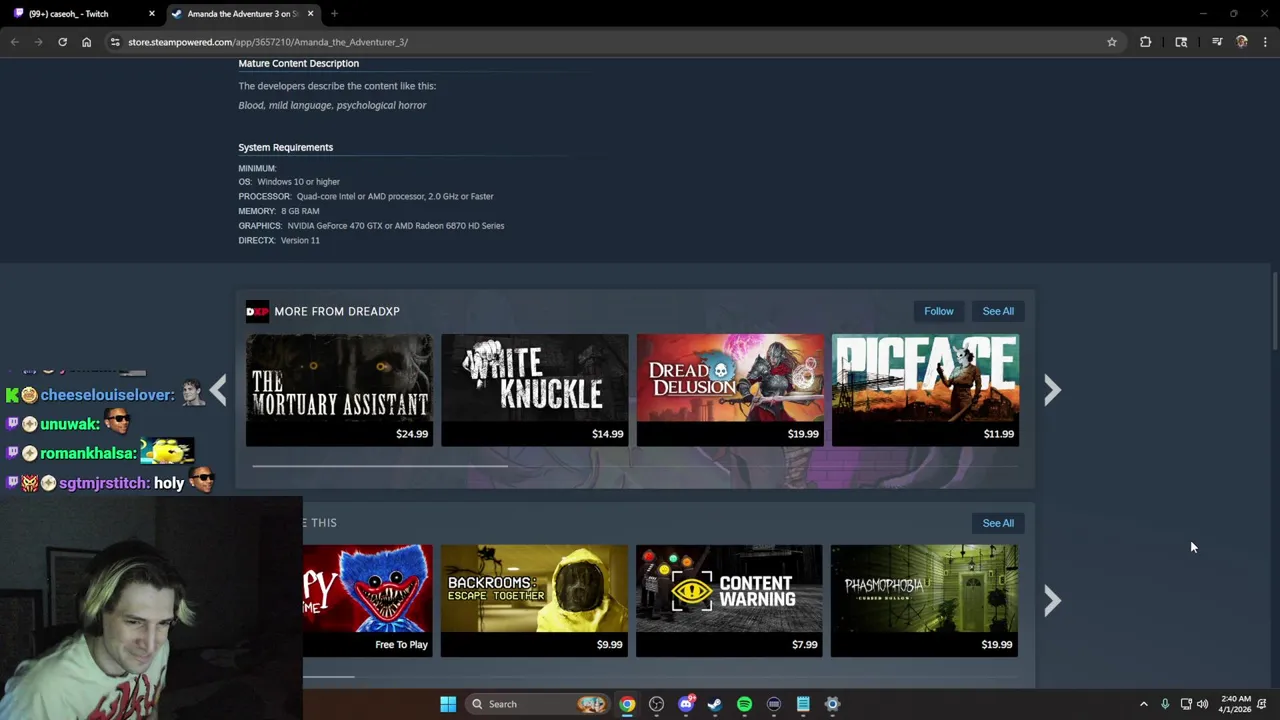
Task: See all games from DreadXP
Action: (998, 311)
